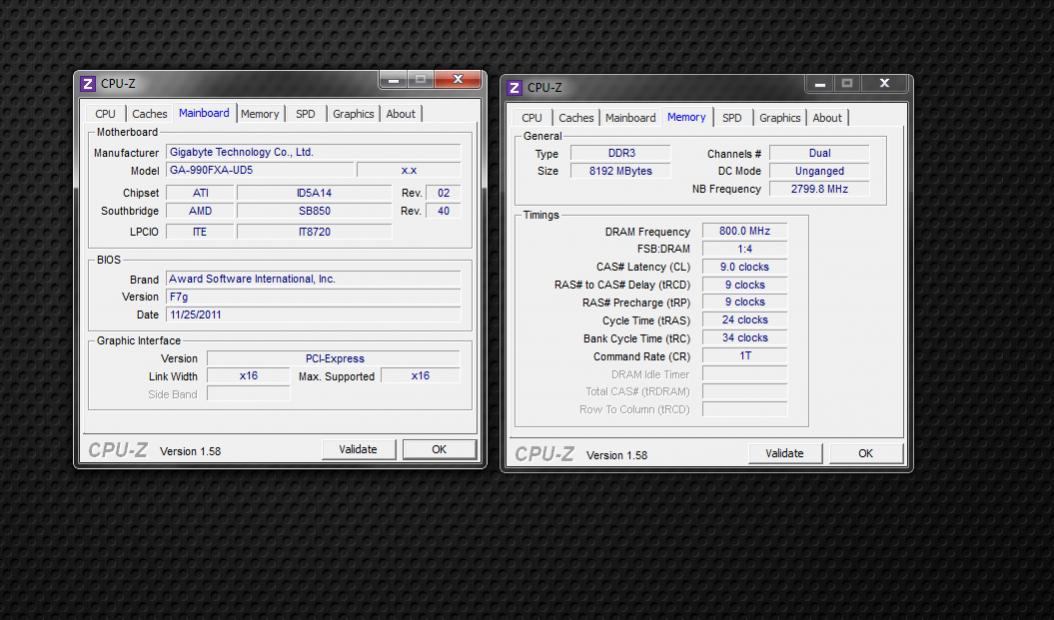Click OK button in Mainboard window
This screenshot has width=1054, height=620.
pyautogui.click(x=440, y=449)
